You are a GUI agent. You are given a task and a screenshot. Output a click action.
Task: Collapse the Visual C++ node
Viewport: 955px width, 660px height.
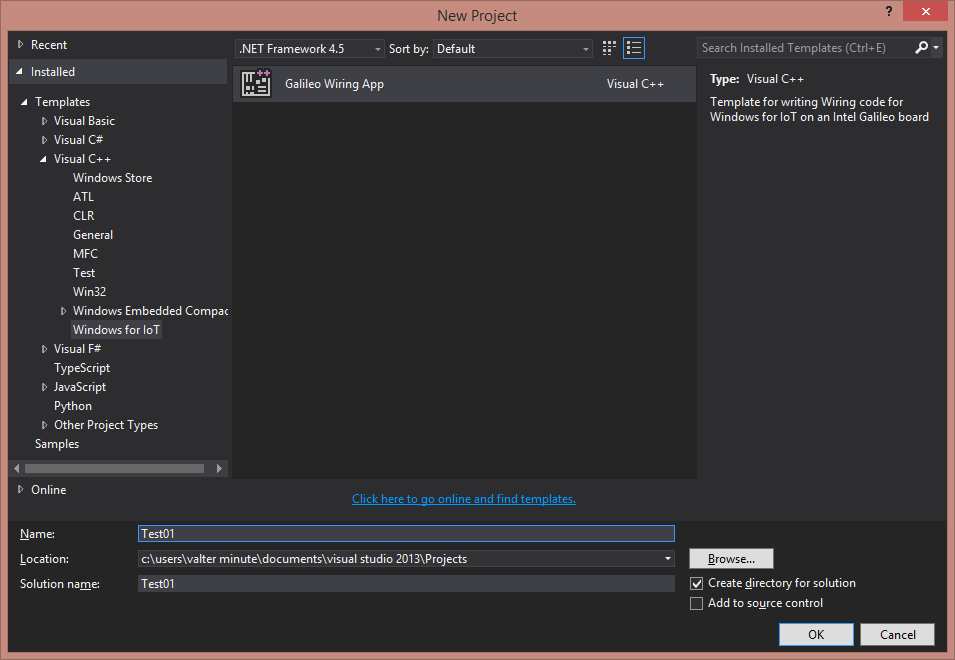[43, 159]
